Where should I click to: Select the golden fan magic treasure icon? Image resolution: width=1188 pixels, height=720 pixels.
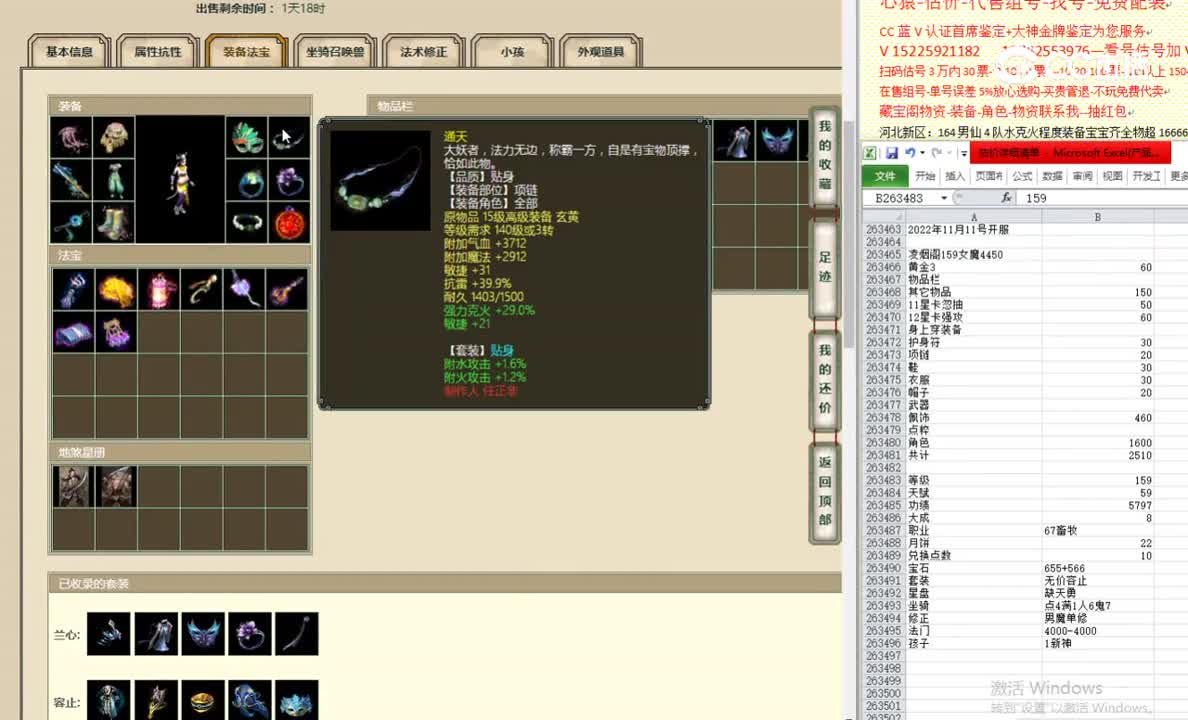[x=116, y=290]
